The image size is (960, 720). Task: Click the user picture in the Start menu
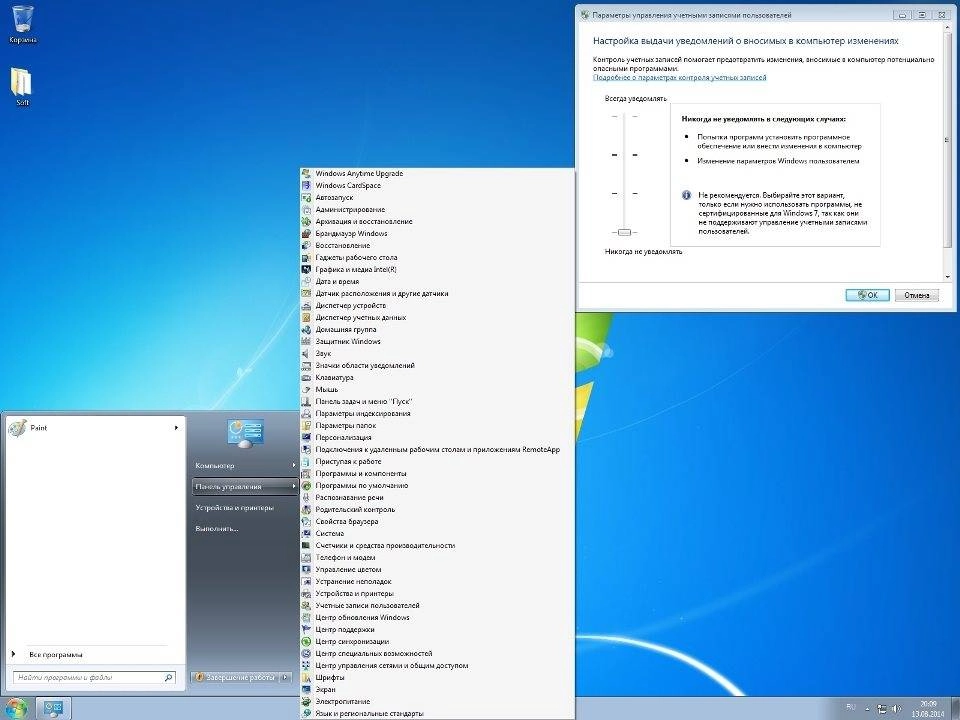pyautogui.click(x=246, y=433)
